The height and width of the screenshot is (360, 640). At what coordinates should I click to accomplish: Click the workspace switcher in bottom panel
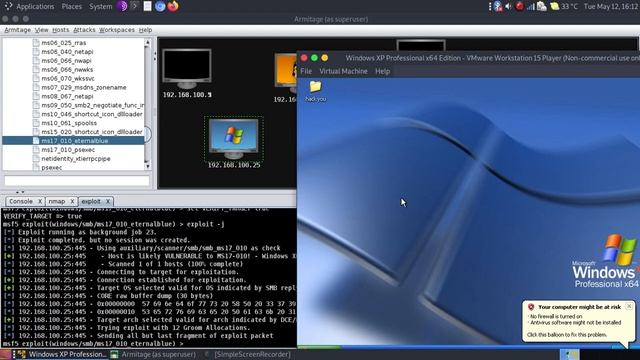pyautogui.click(x=569, y=354)
